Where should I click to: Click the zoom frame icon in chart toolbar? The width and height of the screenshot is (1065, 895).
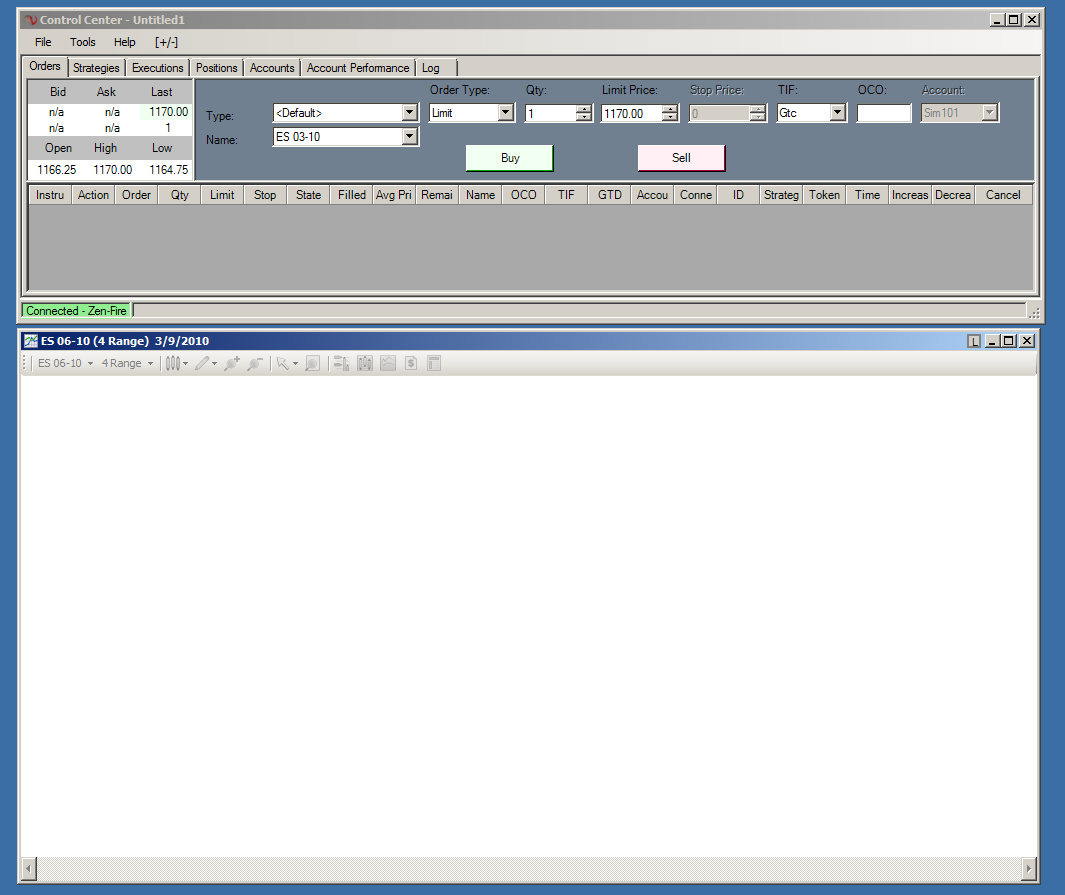coord(312,363)
